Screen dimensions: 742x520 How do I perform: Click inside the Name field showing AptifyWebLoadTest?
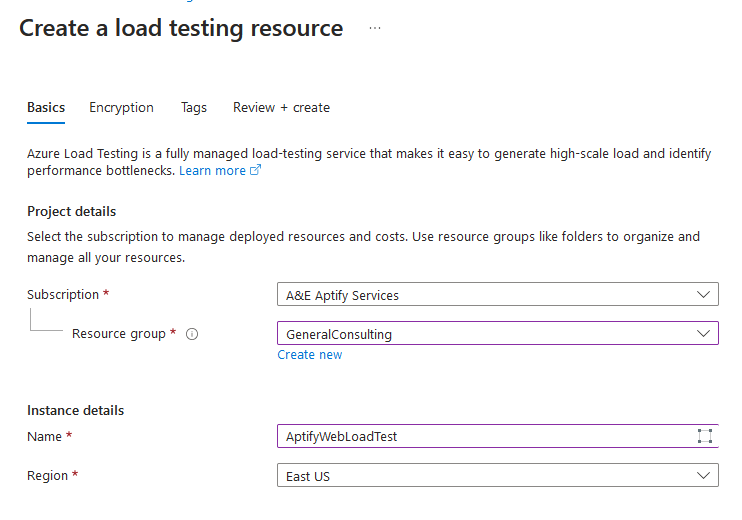point(487,436)
